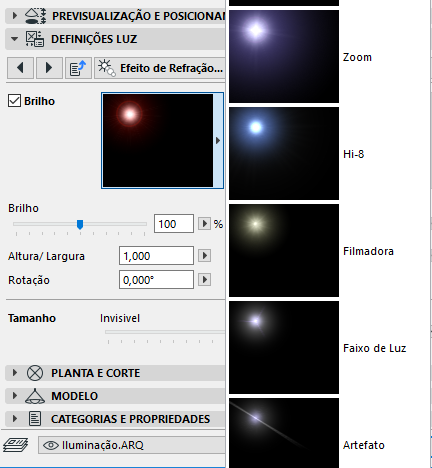This screenshot has height=468, width=432.
Task: Open the arrow next to Brilho percentage
Action: 204,223
